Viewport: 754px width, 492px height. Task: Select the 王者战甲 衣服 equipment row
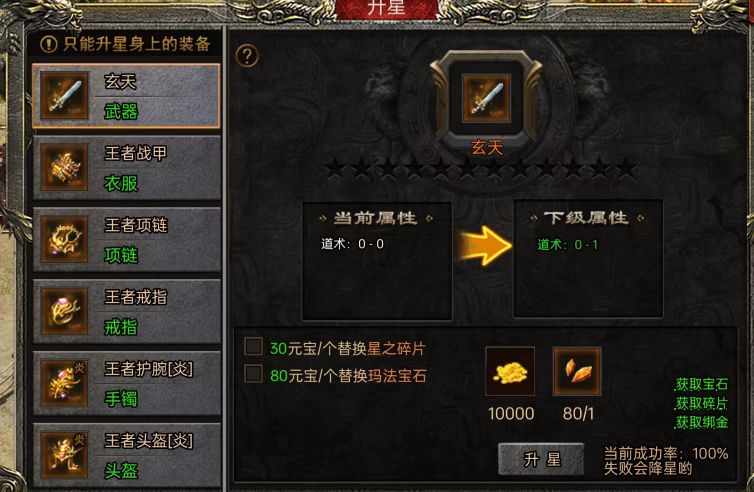click(x=126, y=168)
